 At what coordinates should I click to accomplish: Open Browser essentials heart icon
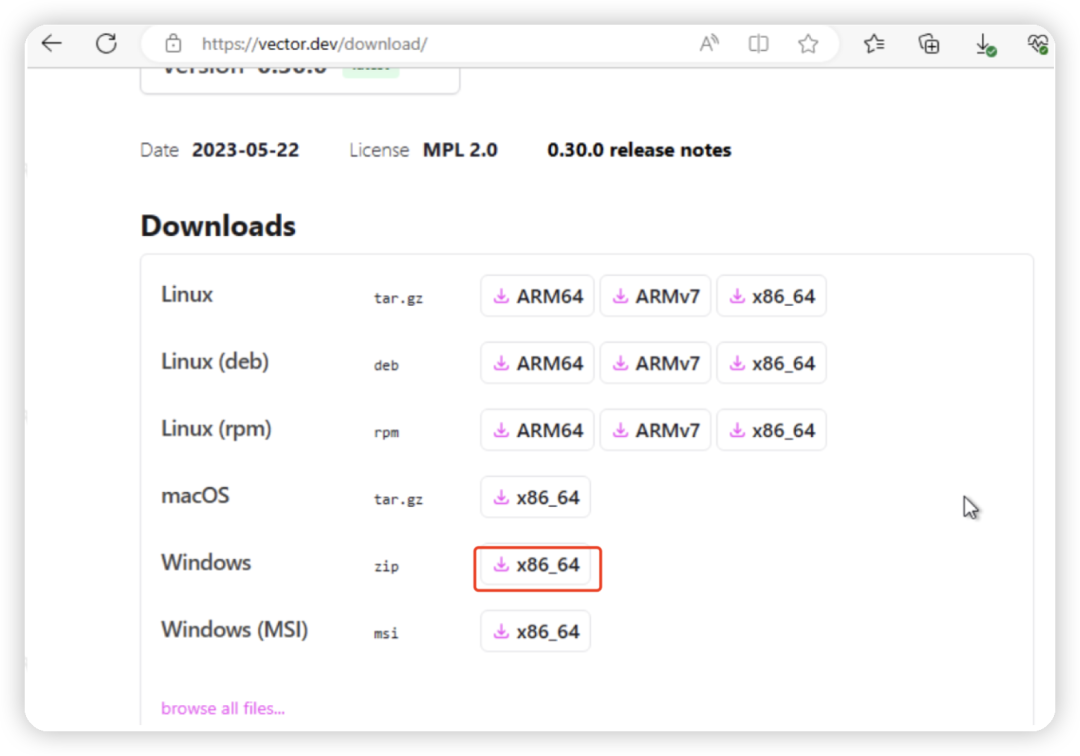(x=1037, y=44)
